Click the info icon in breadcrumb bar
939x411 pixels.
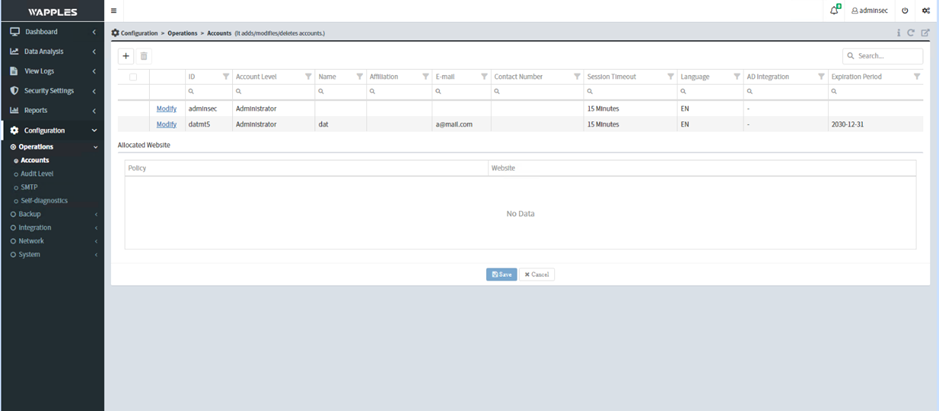[898, 33]
